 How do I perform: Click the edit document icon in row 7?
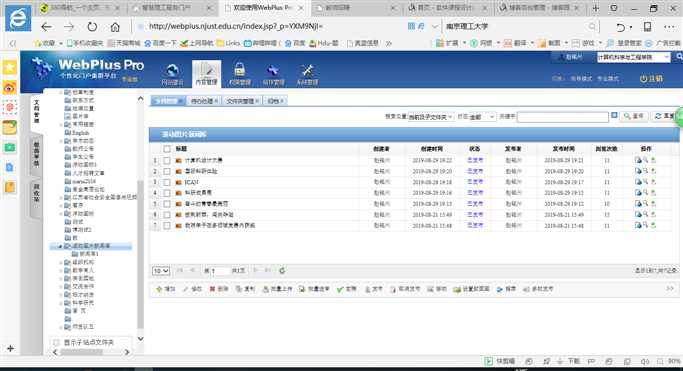[x=638, y=225]
